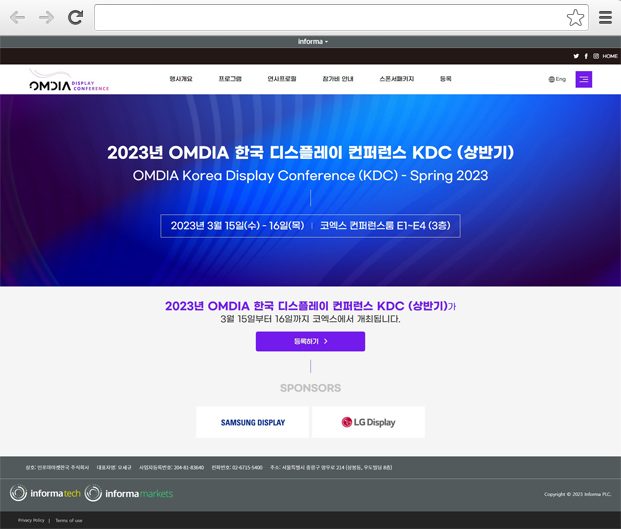Viewport: 621px width, 529px height.
Task: Open the 스폰서패키지 menu item
Action: click(x=396, y=79)
